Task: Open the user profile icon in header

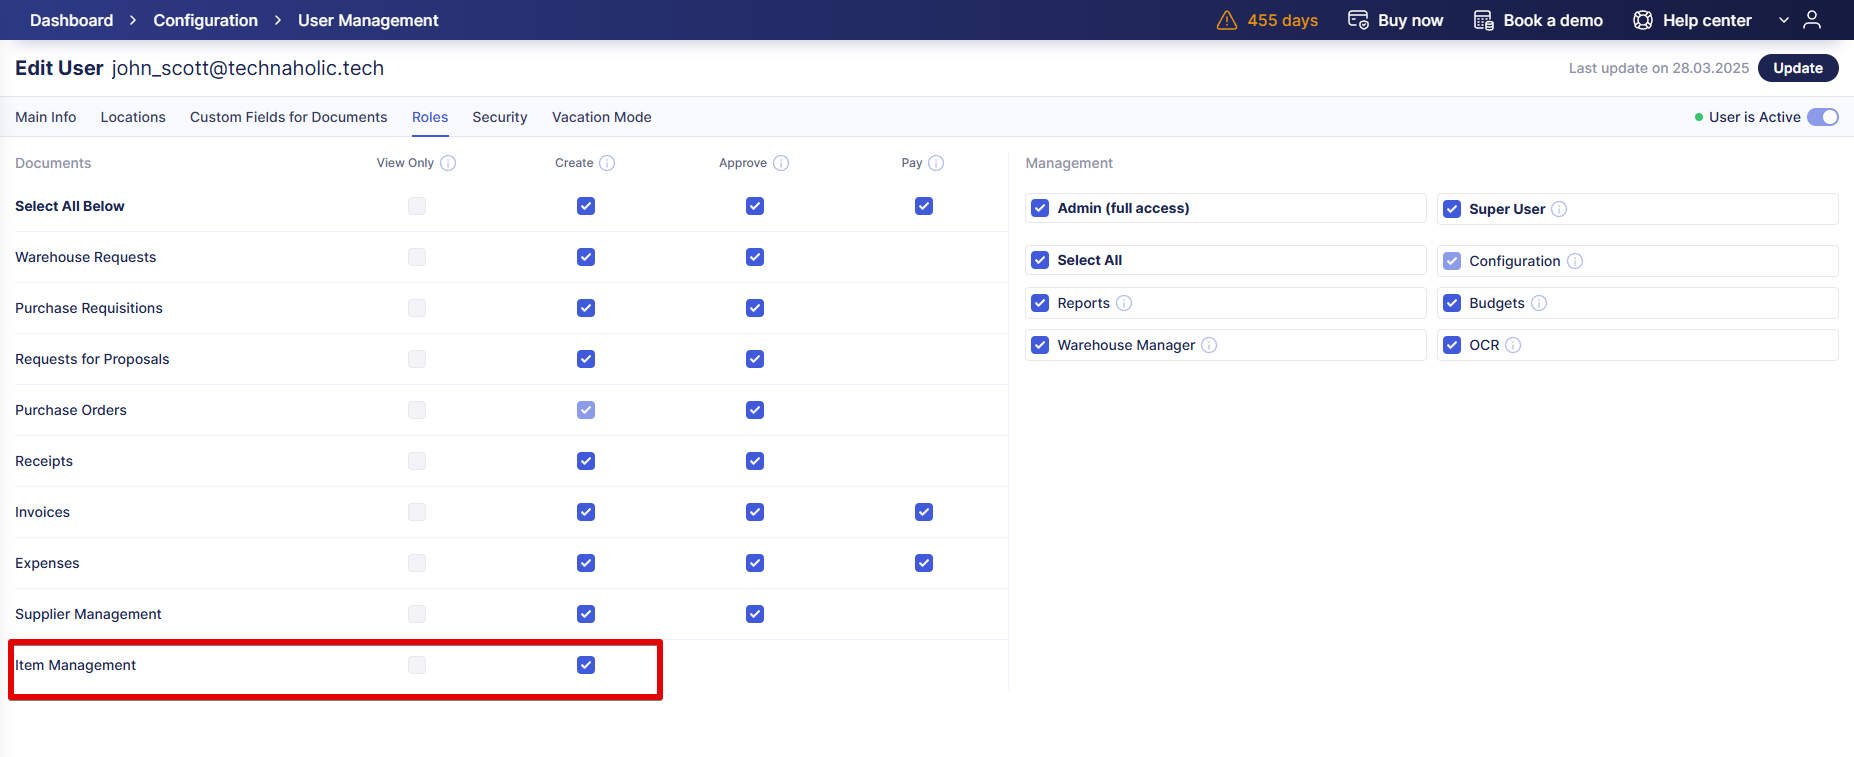Action: point(1812,20)
